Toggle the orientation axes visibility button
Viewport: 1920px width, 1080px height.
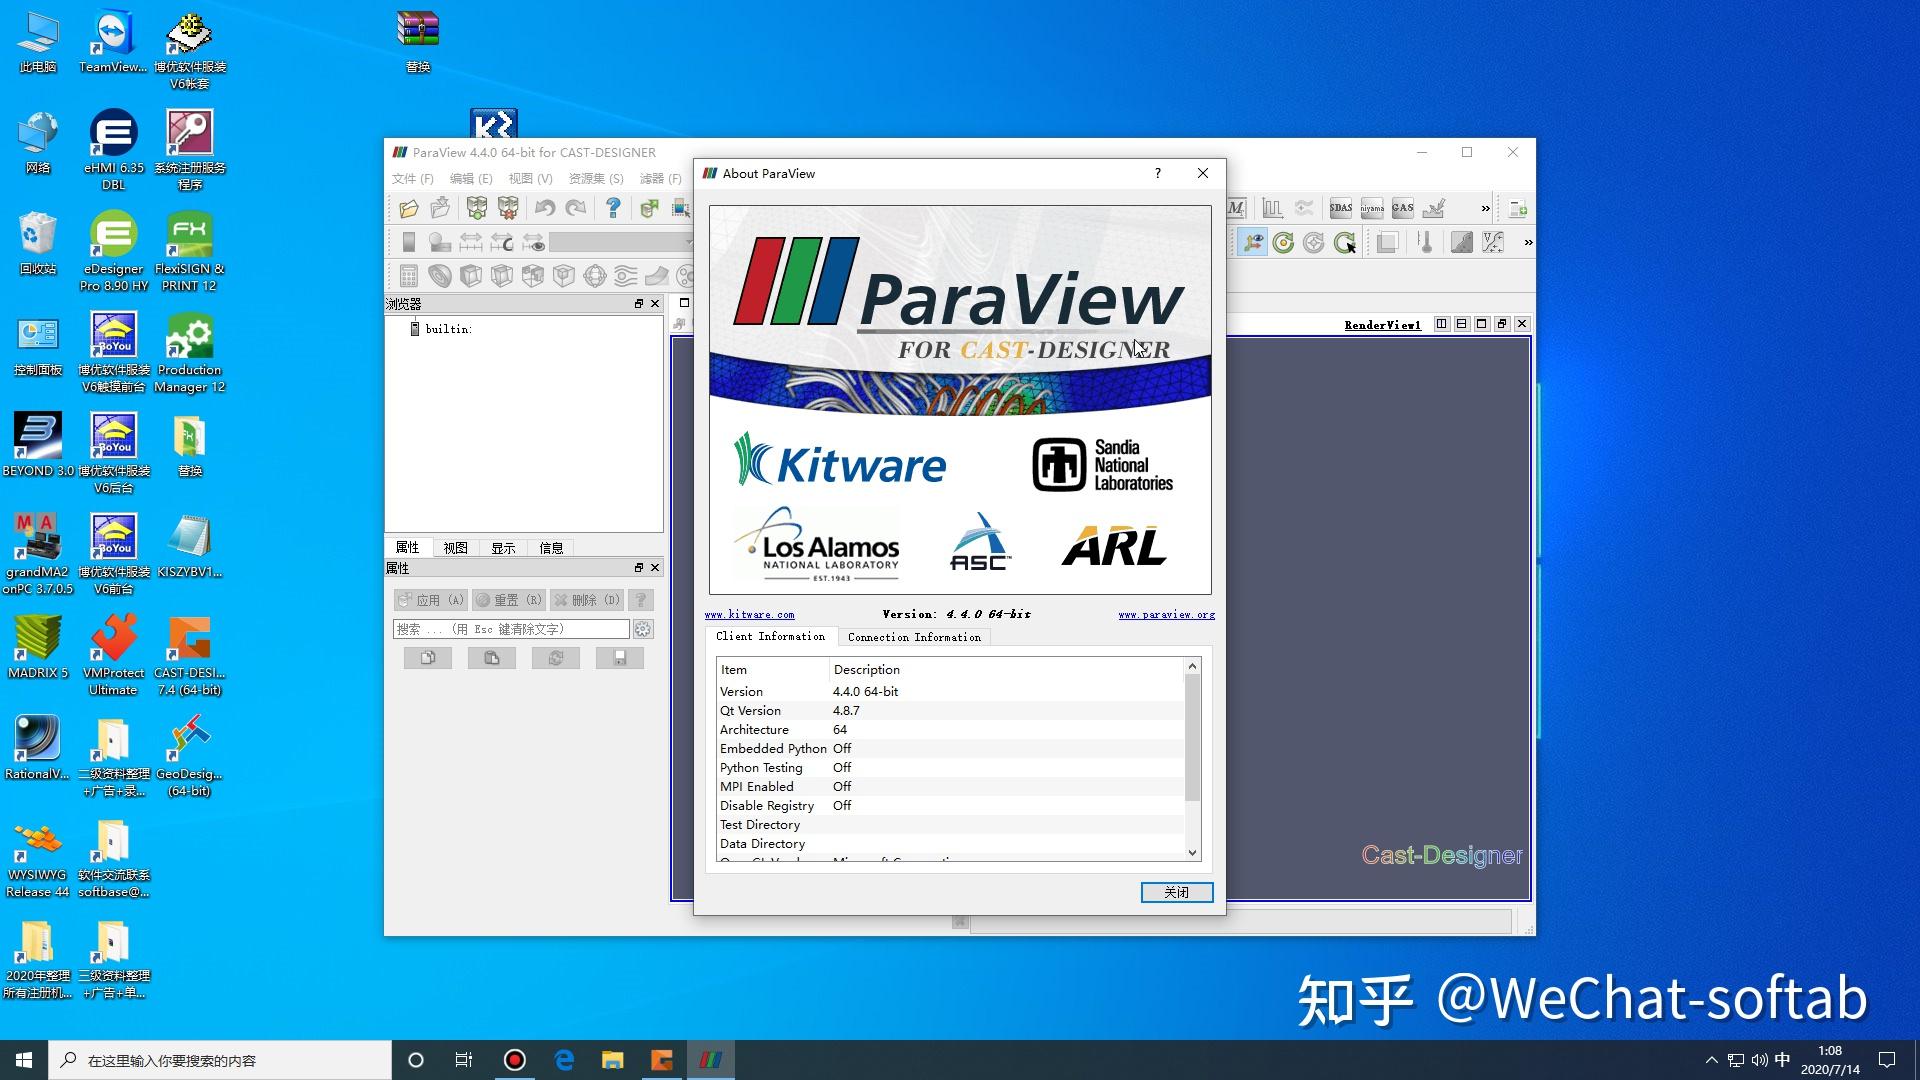[1252, 242]
